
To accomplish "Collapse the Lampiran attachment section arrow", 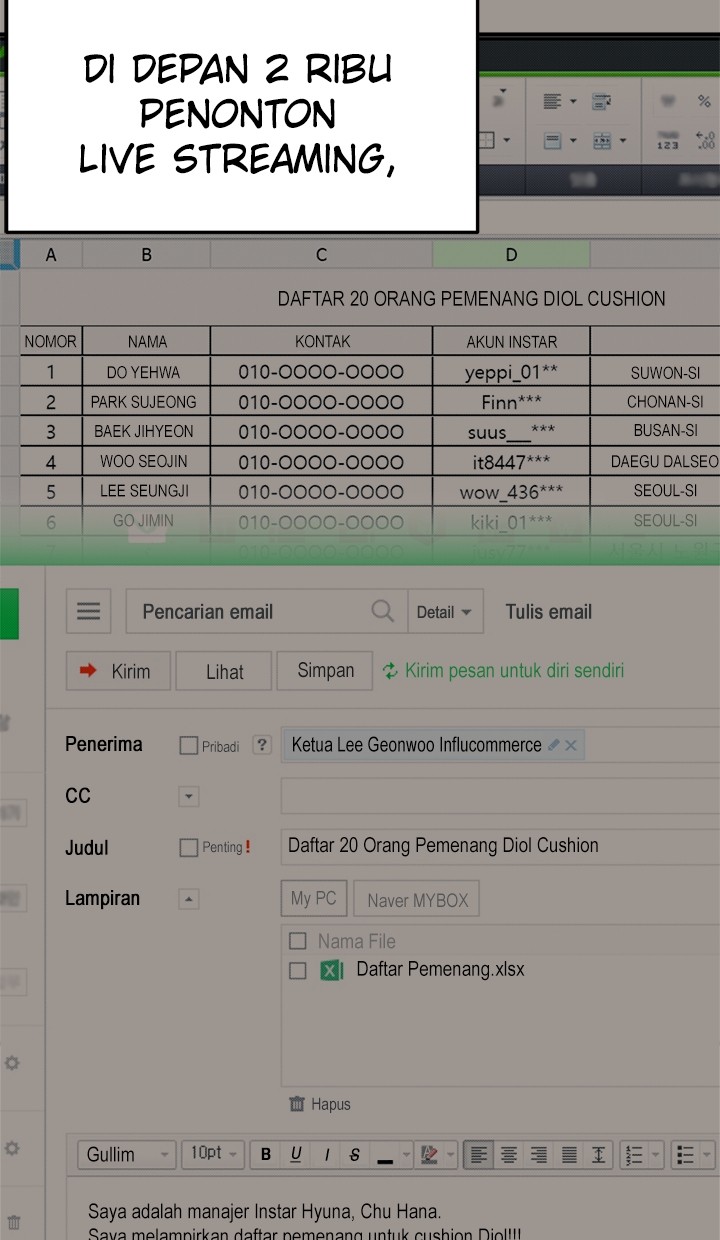I will [x=189, y=899].
